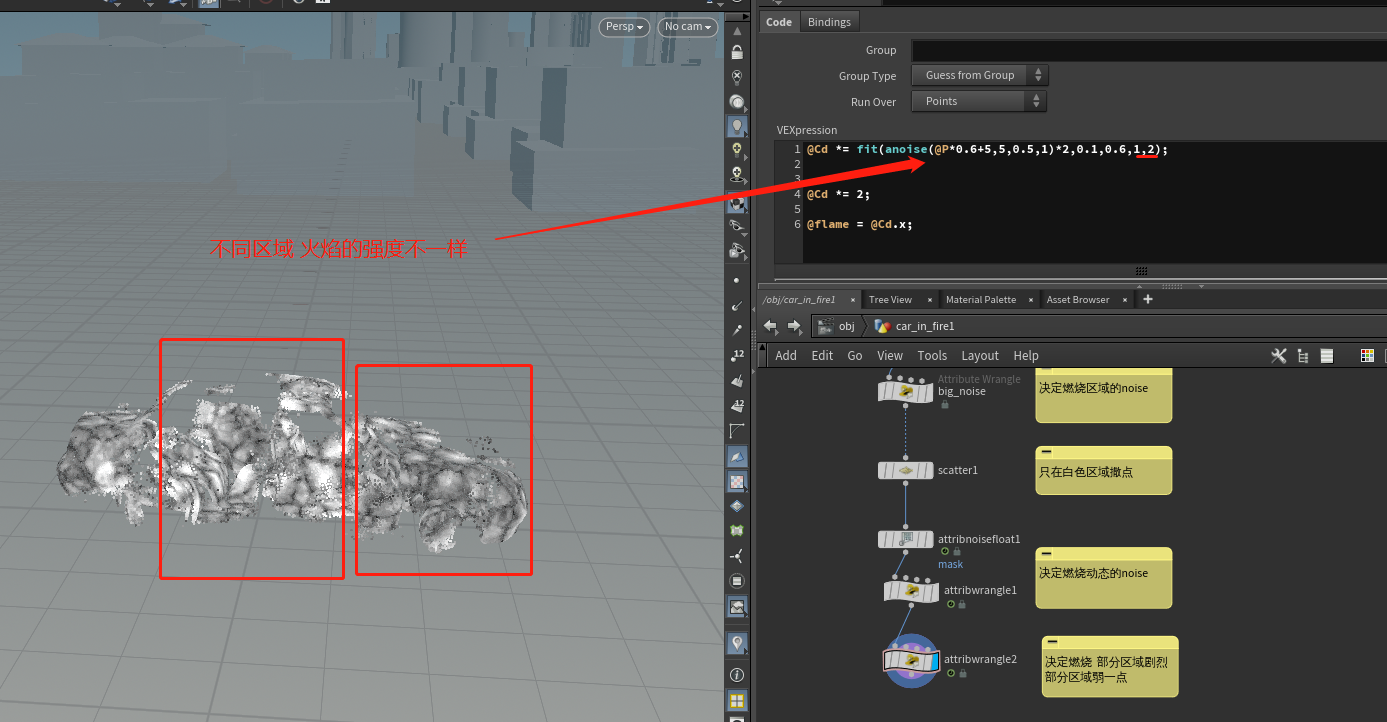The width and height of the screenshot is (1387, 722).
Task: Open the color palette grid icon
Action: click(1367, 356)
